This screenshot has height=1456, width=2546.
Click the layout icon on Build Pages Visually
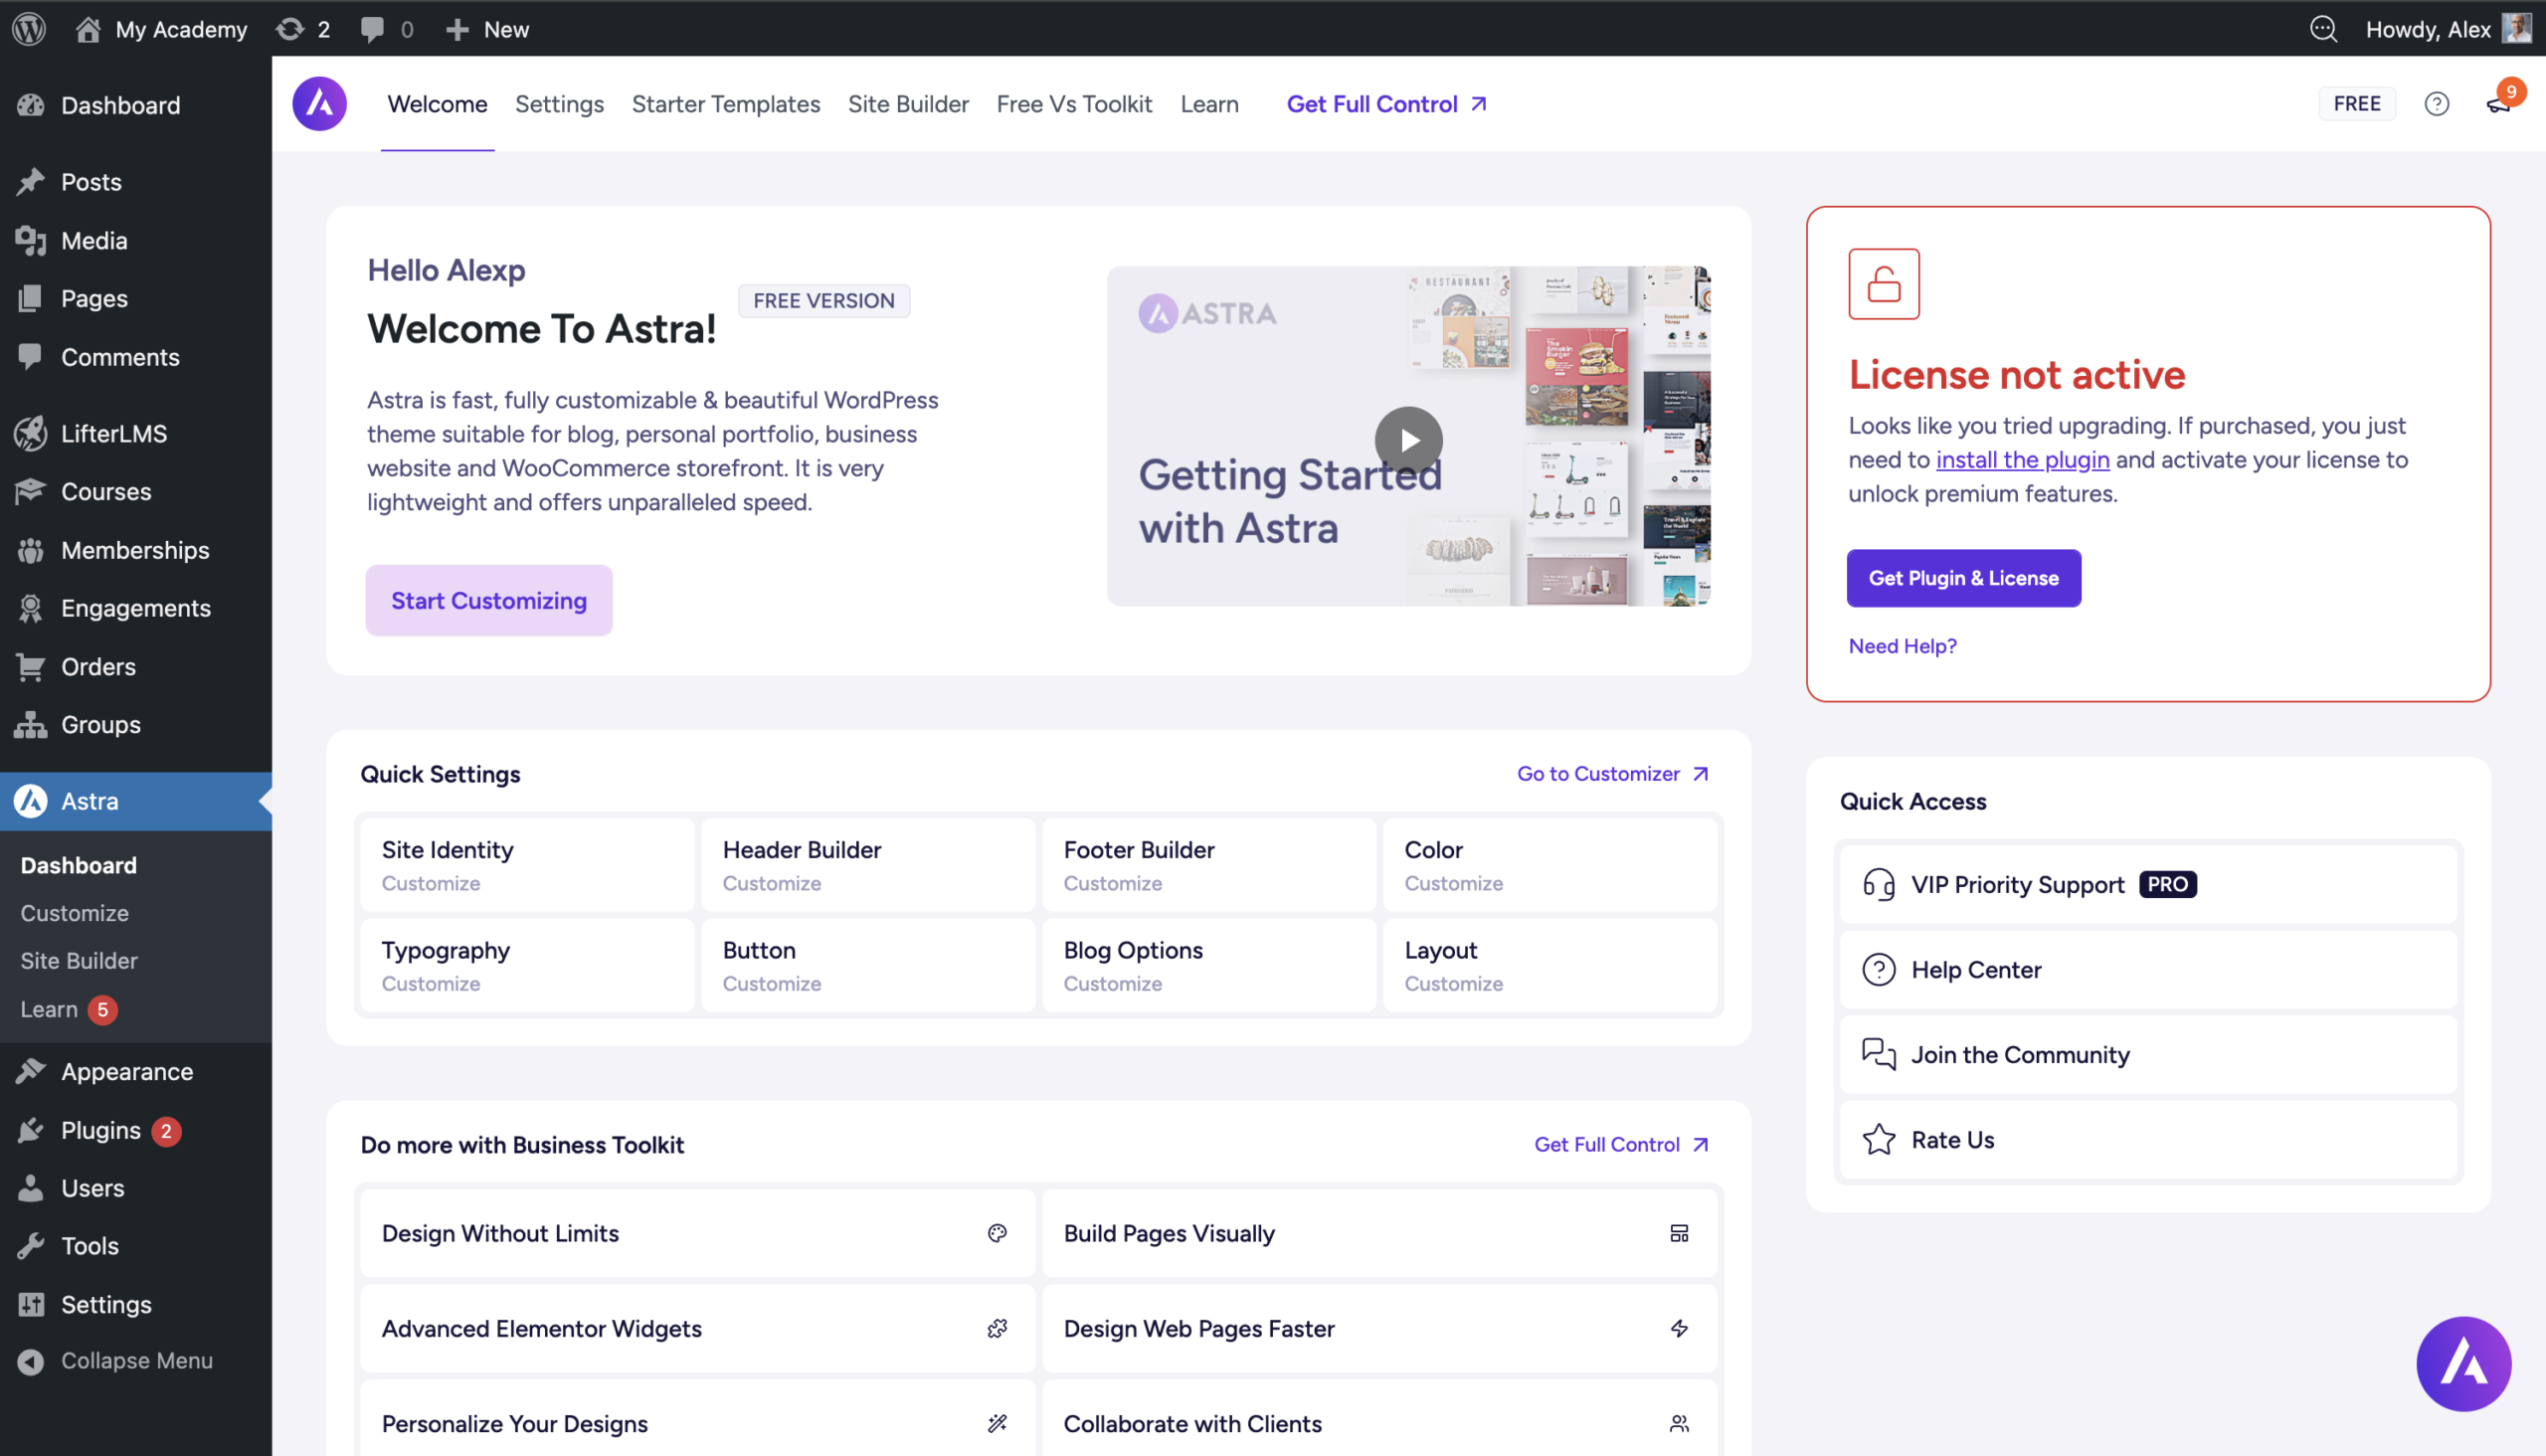[1679, 1233]
